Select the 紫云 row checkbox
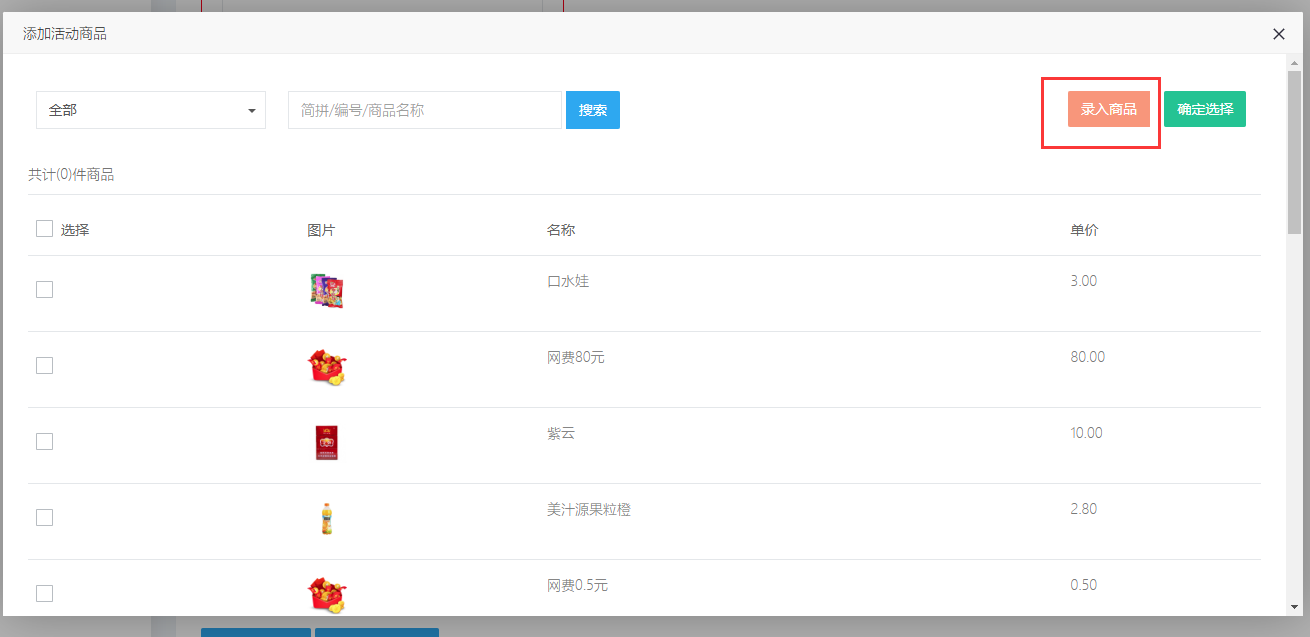 pos(44,441)
